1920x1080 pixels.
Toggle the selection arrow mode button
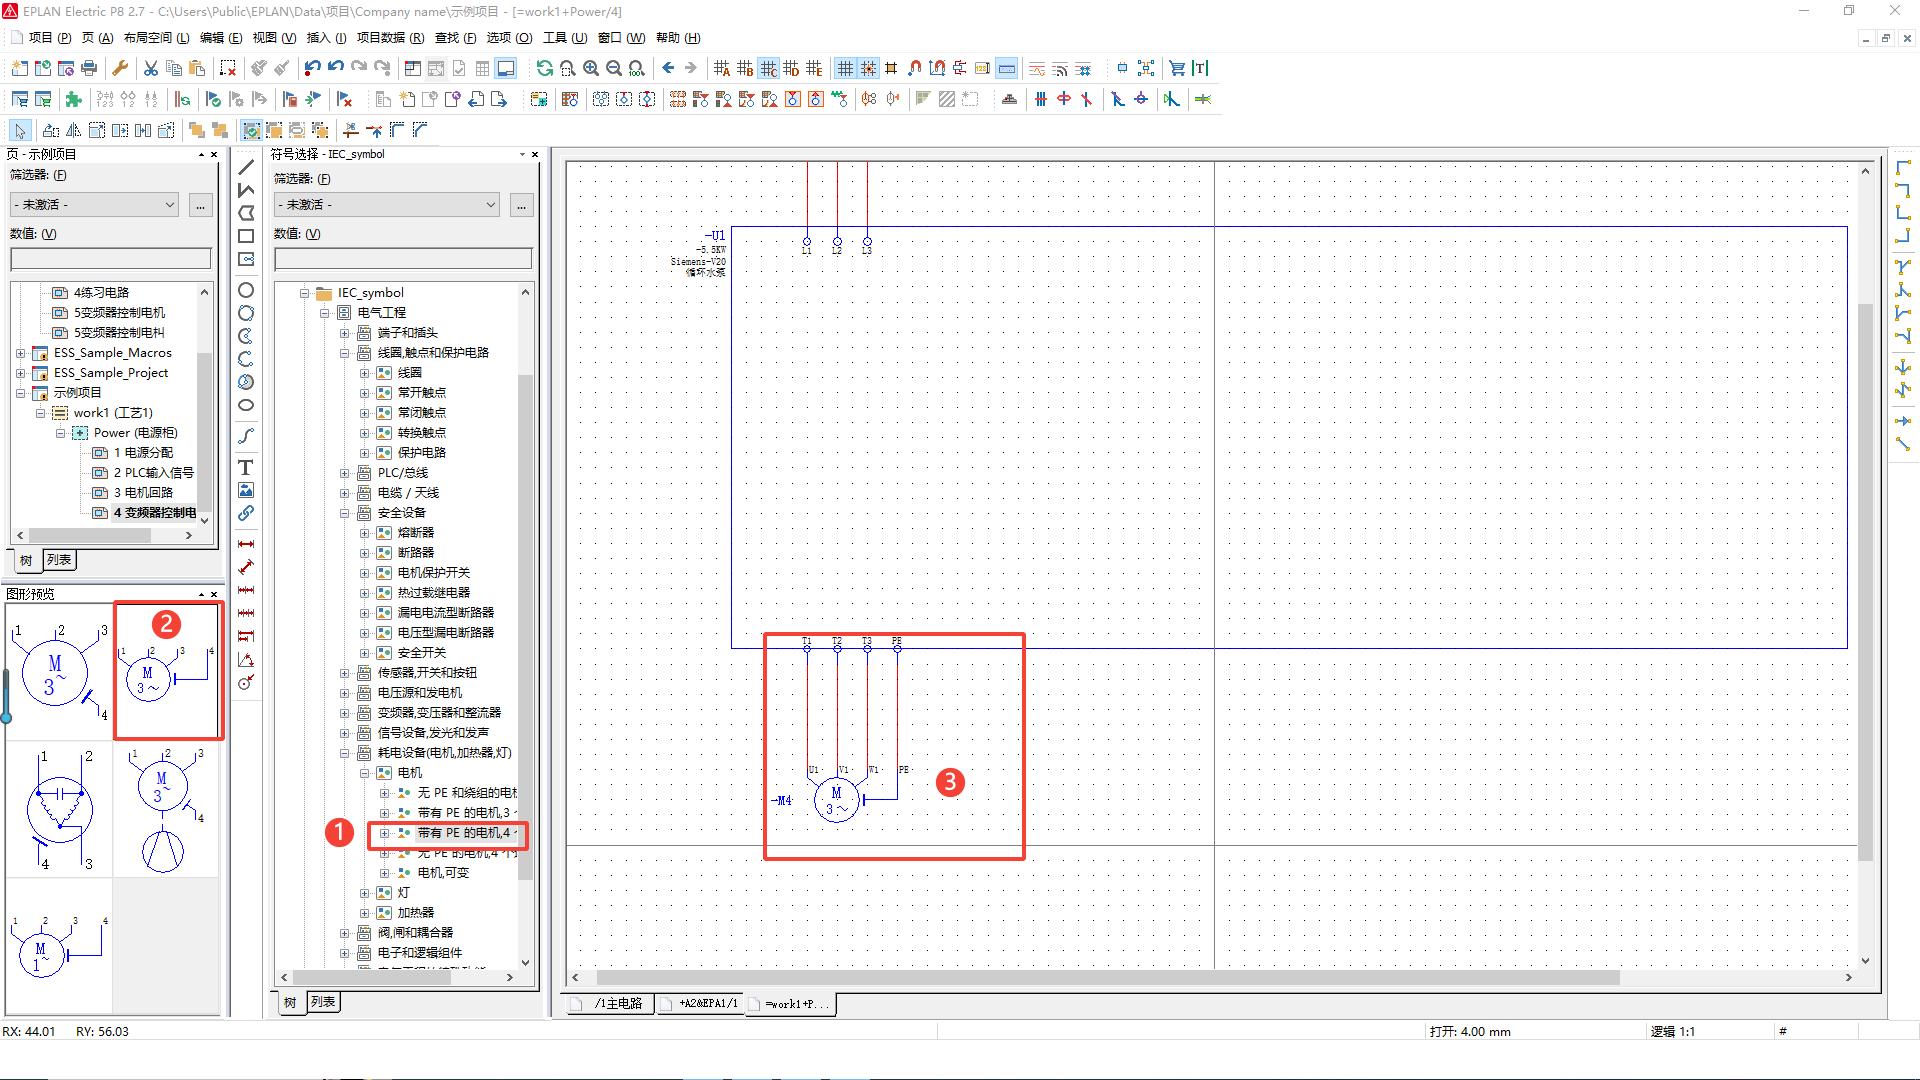click(20, 130)
